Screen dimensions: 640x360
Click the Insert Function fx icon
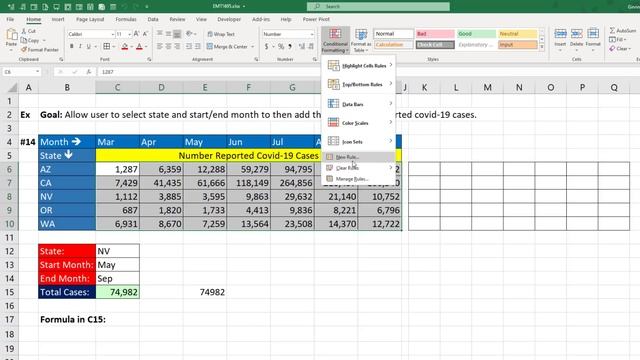(x=89, y=72)
